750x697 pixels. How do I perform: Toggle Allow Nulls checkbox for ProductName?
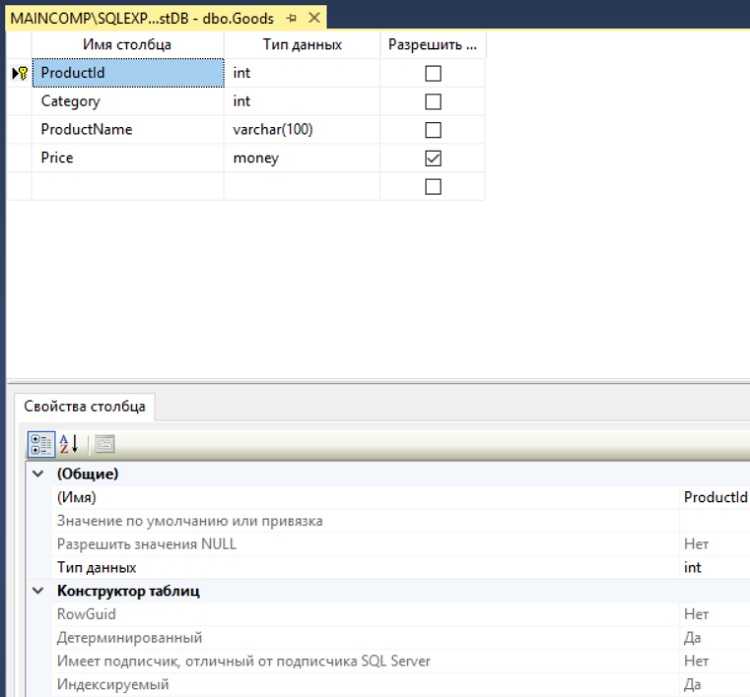tap(433, 130)
